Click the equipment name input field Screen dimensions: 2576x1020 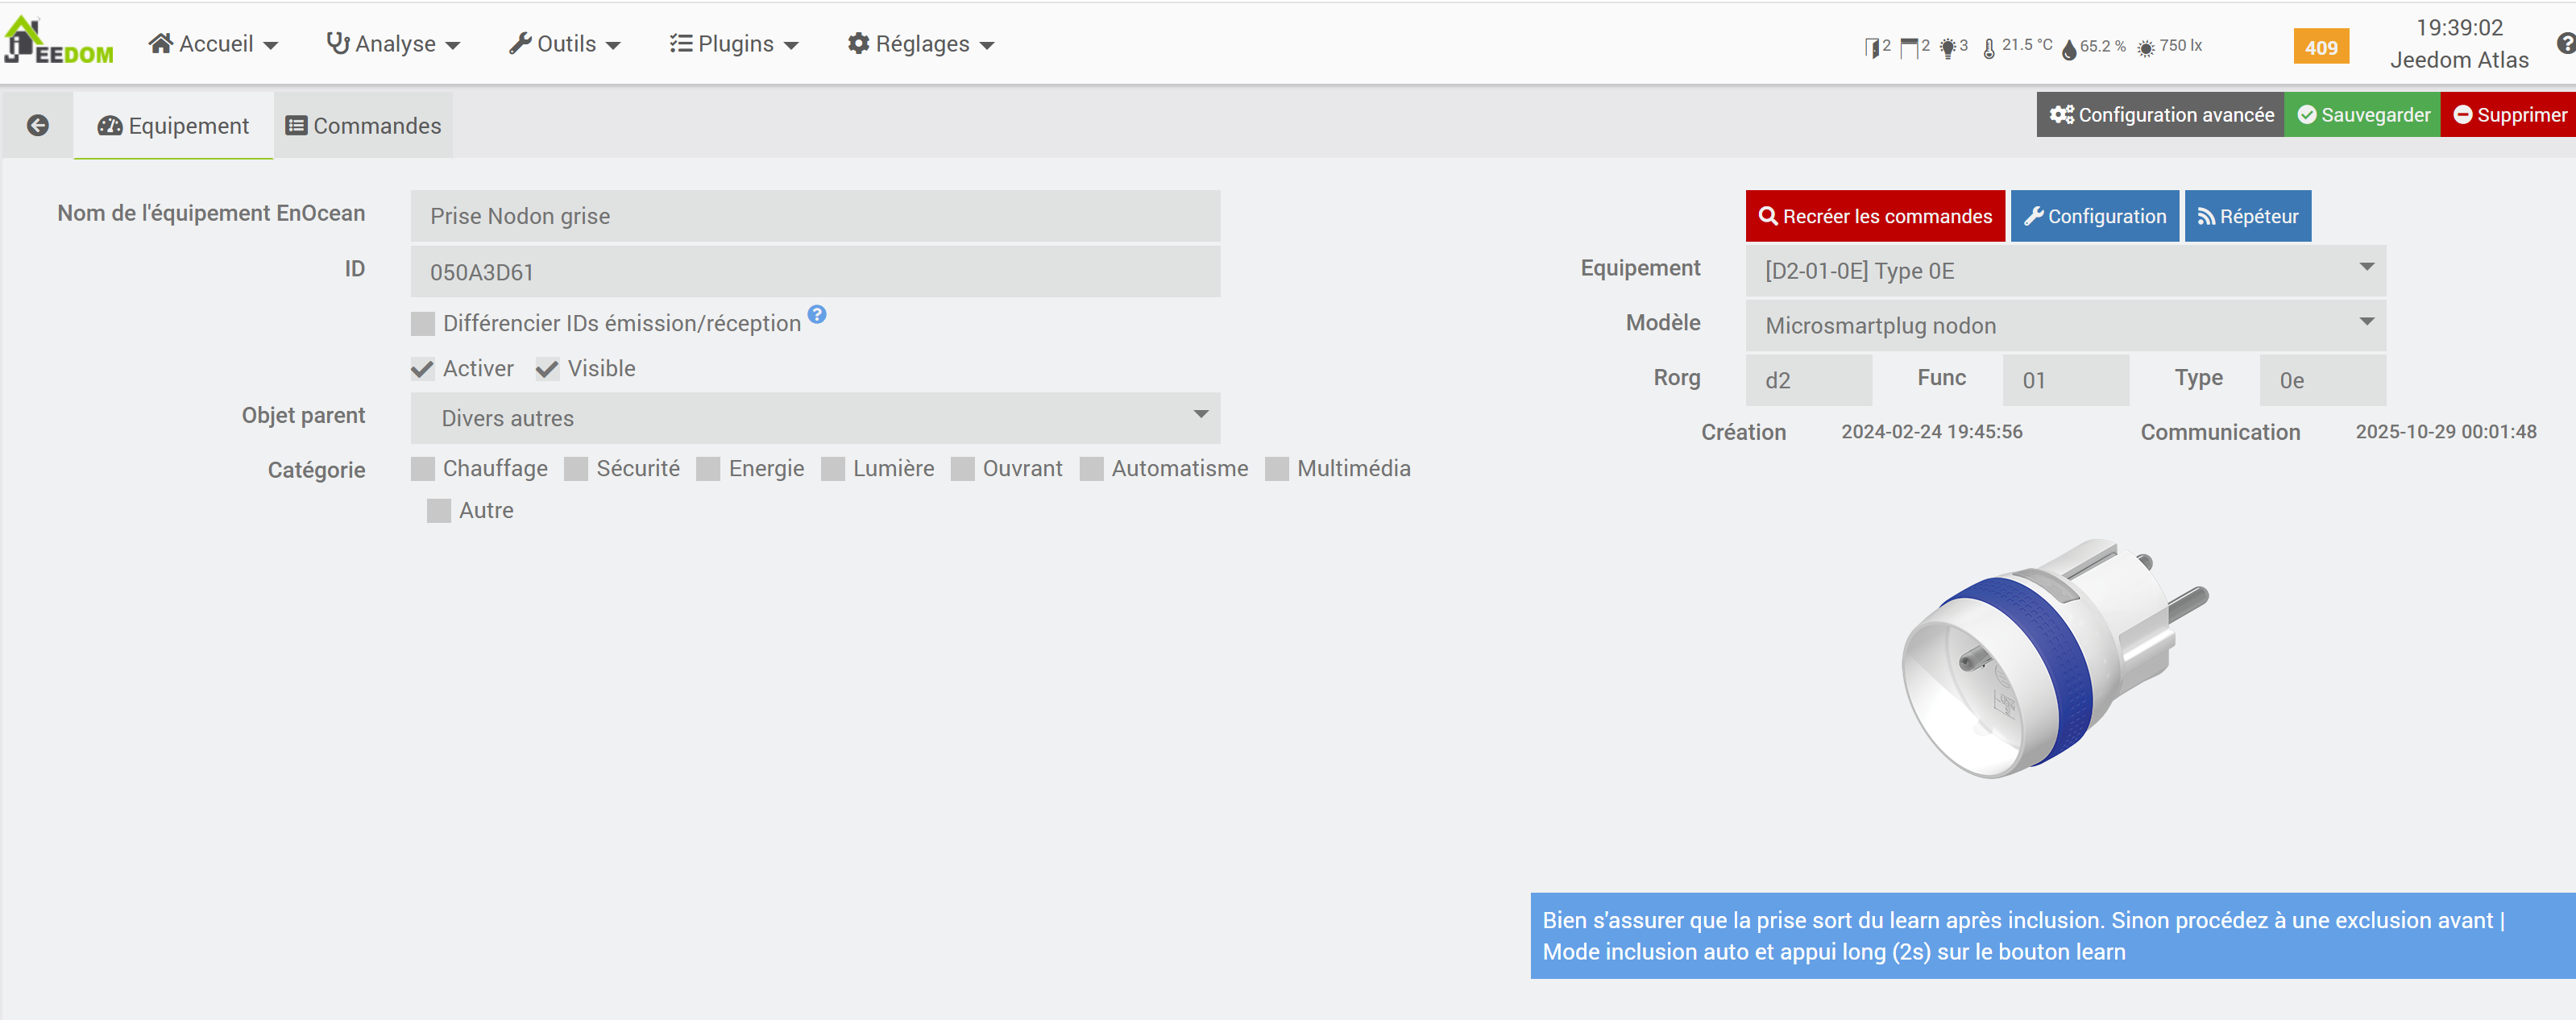pyautogui.click(x=814, y=216)
